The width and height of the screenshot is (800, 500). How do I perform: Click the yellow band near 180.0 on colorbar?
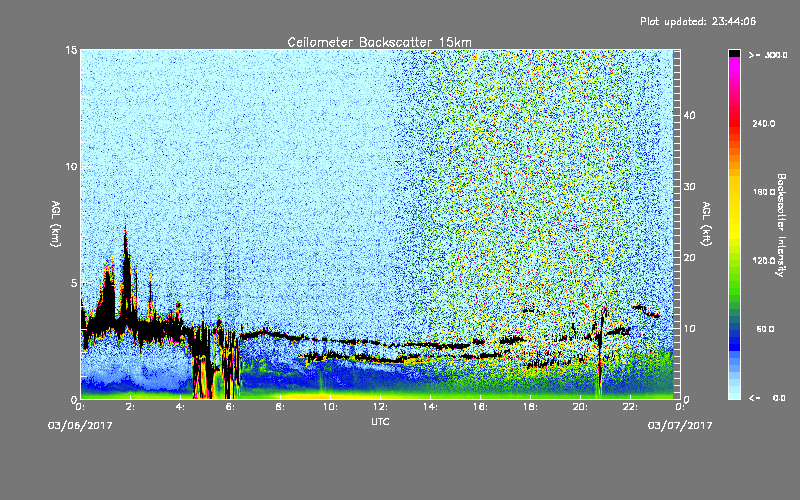[734, 192]
